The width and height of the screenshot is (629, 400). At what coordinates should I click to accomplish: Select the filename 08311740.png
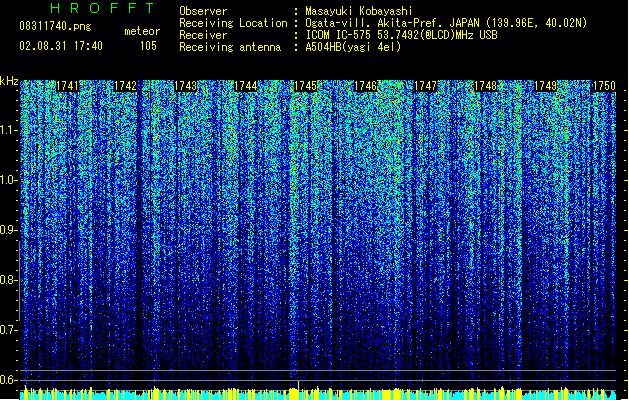[55, 26]
